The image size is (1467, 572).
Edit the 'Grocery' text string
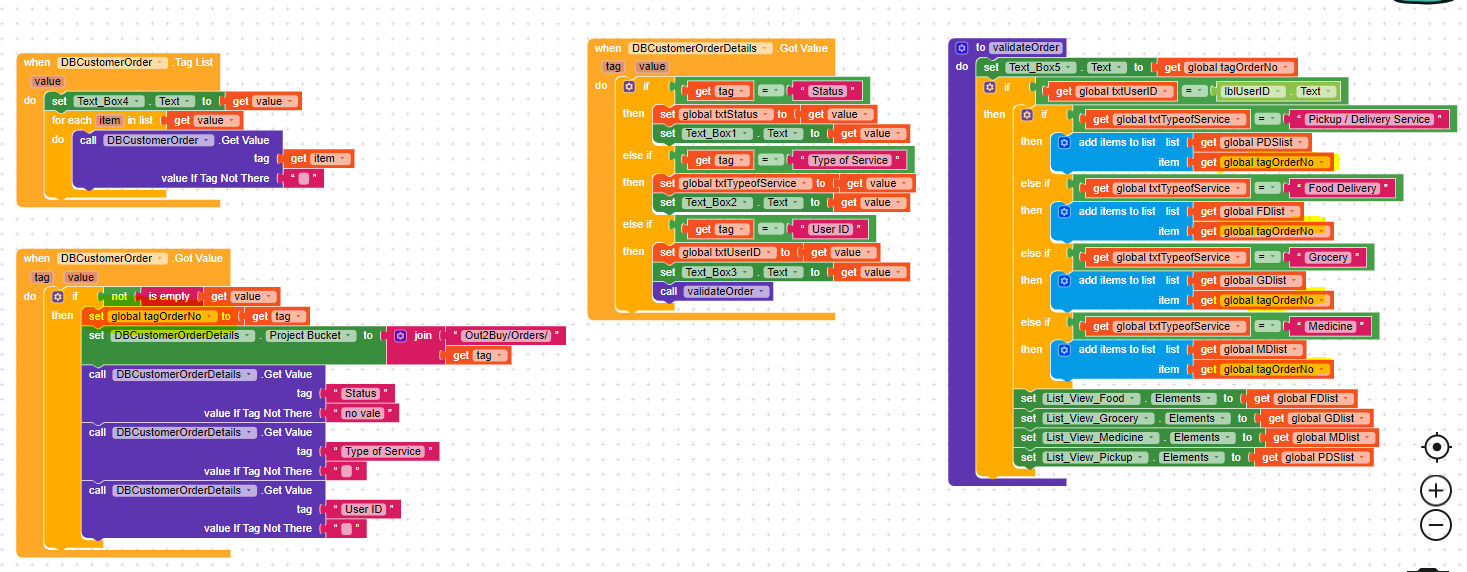pyautogui.click(x=1328, y=257)
